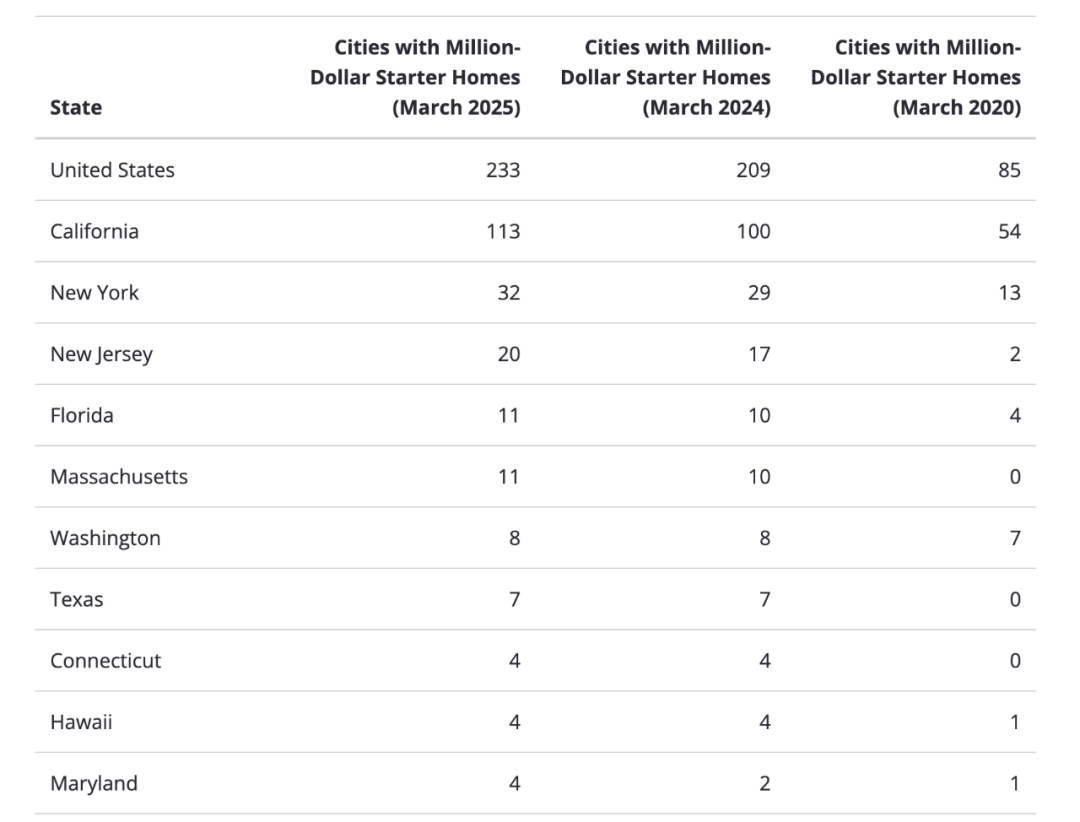Select California's March 2024 value 100
The width and height of the screenshot is (1080, 822).
click(752, 231)
